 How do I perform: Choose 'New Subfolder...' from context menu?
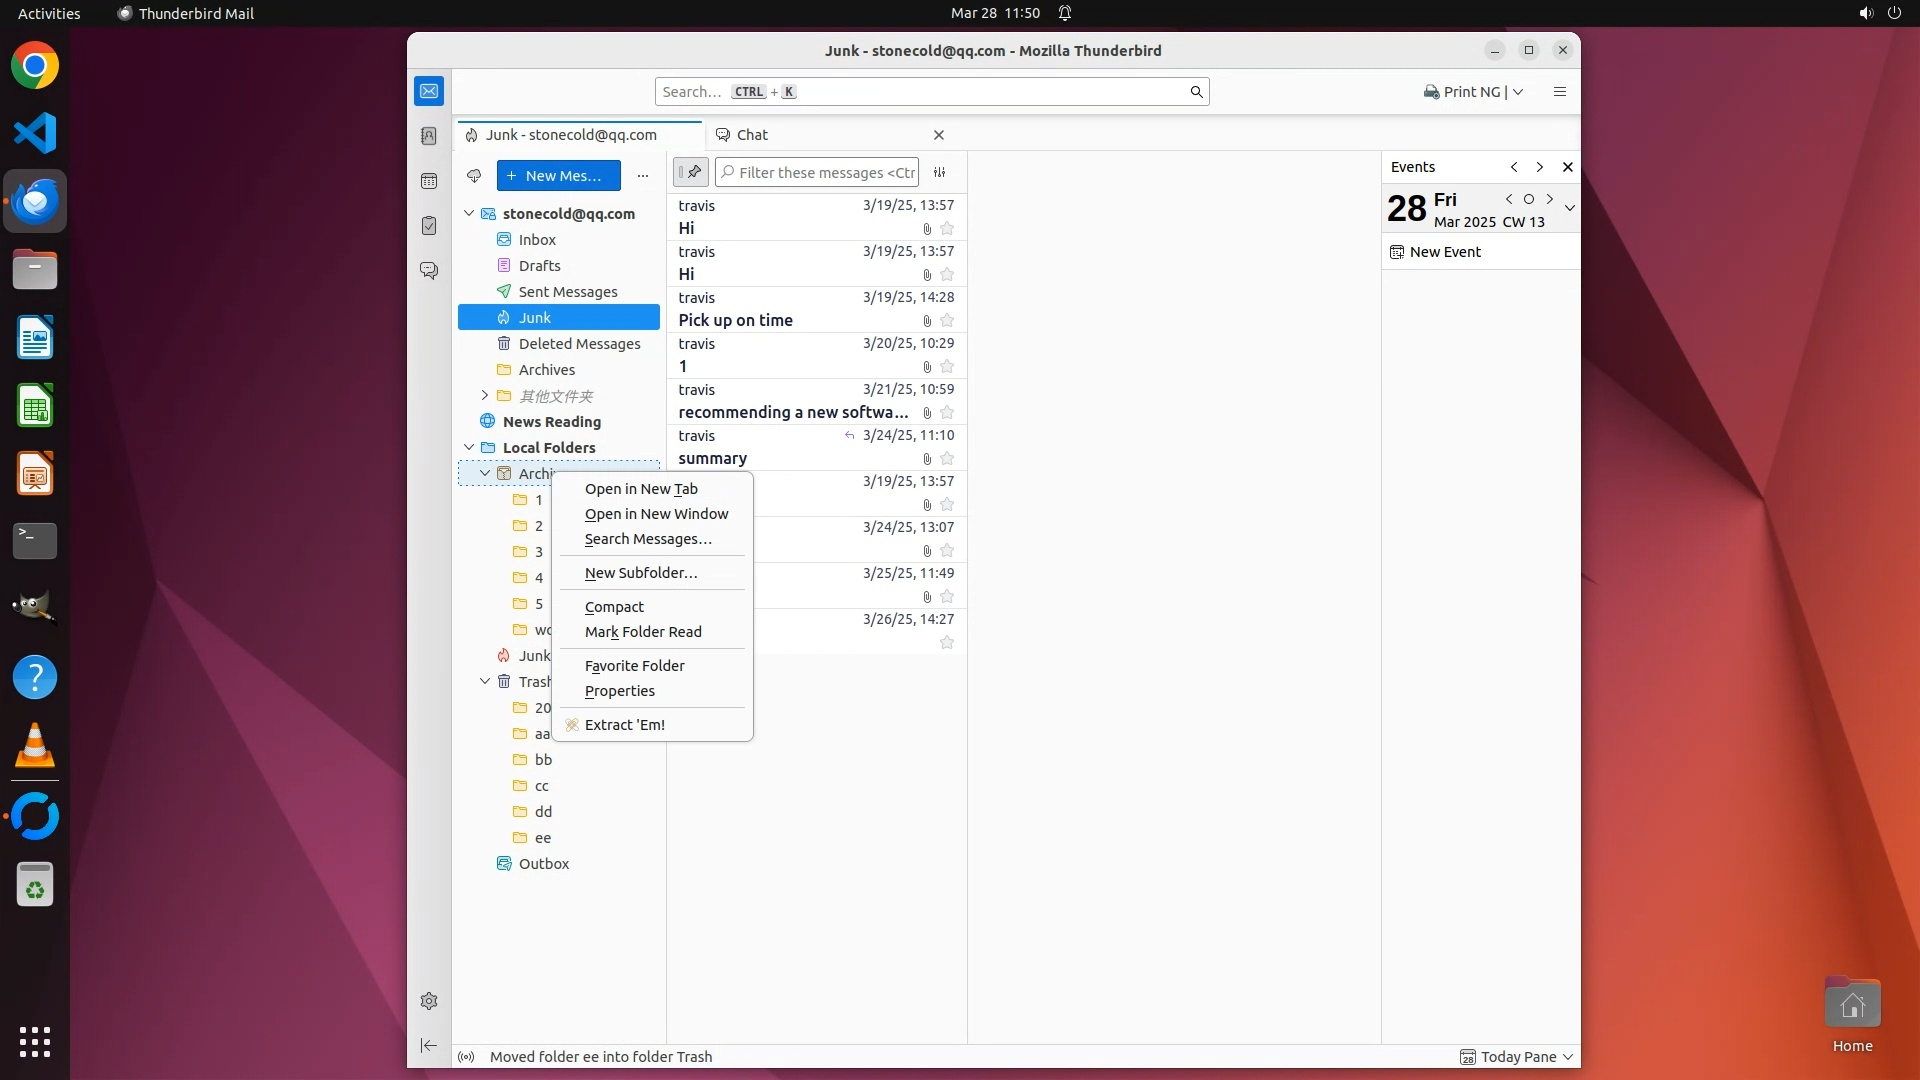641,573
